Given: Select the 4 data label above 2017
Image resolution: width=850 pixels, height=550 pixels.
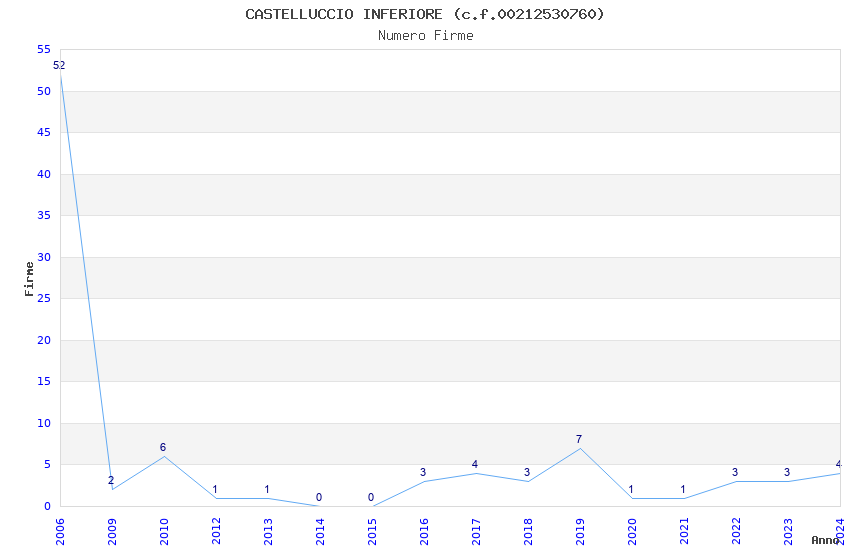Looking at the screenshot, I should [x=475, y=465].
